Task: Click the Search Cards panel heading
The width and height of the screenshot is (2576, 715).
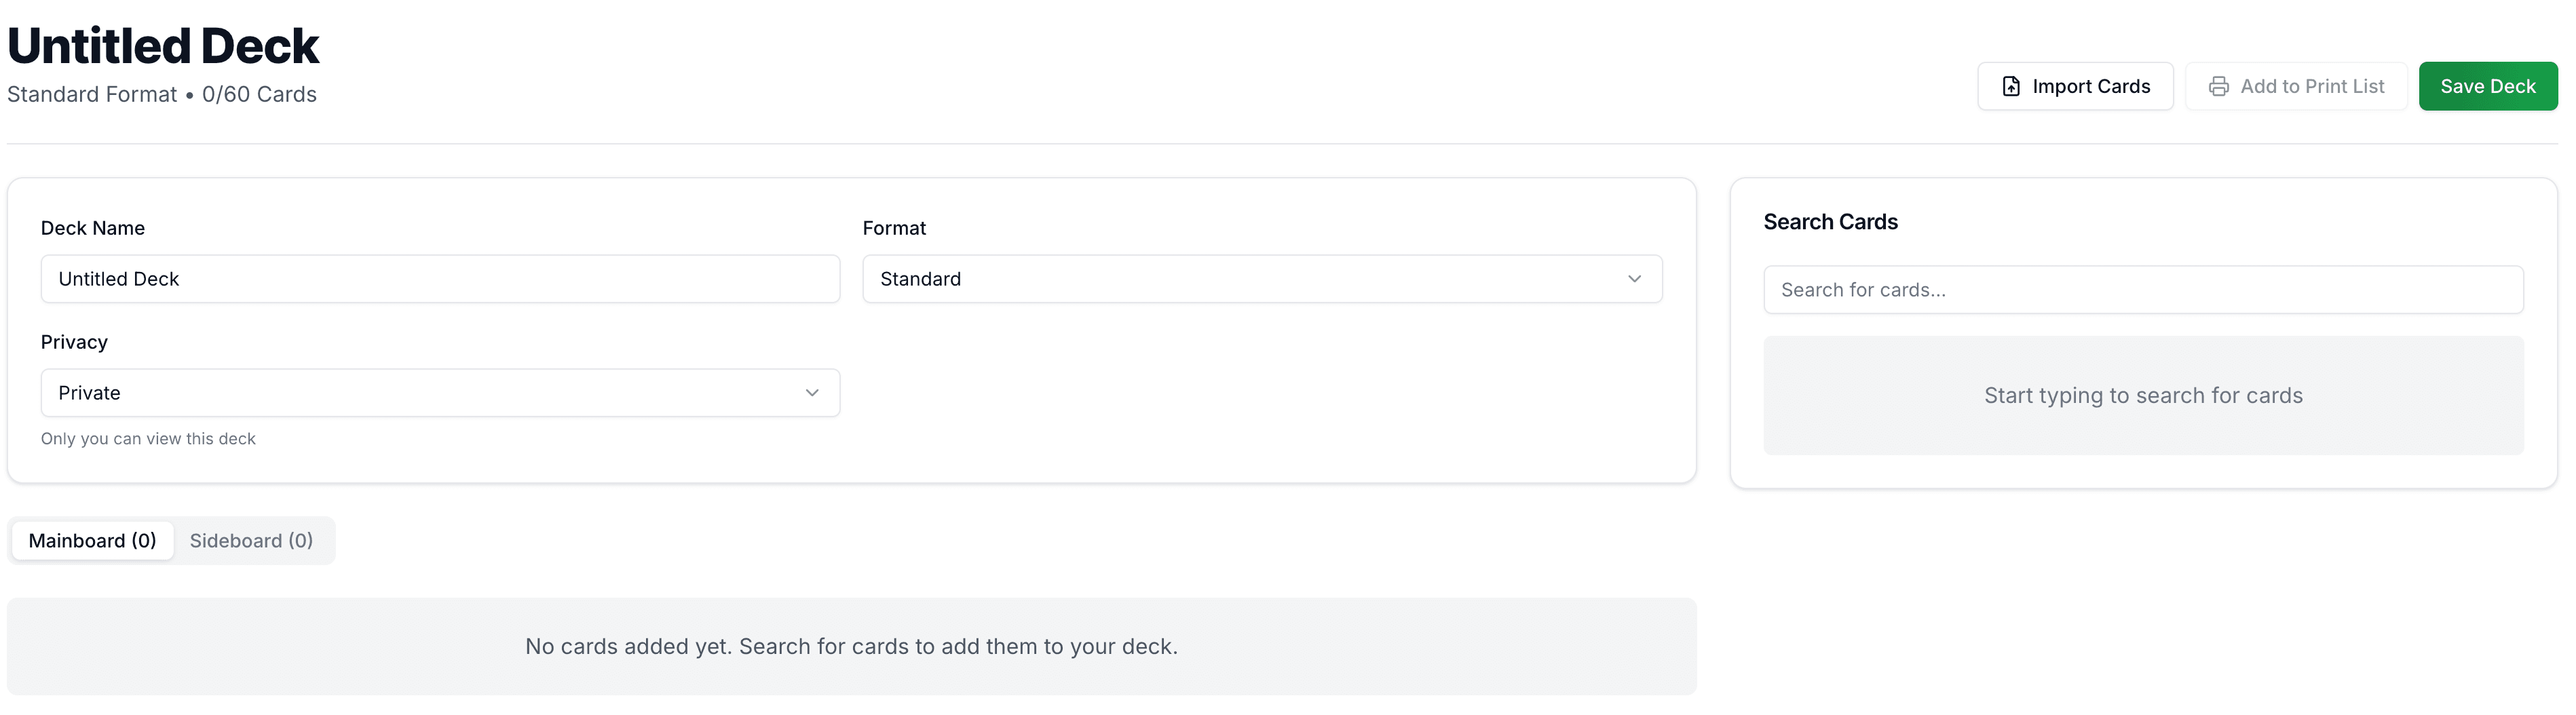Action: click(1831, 221)
